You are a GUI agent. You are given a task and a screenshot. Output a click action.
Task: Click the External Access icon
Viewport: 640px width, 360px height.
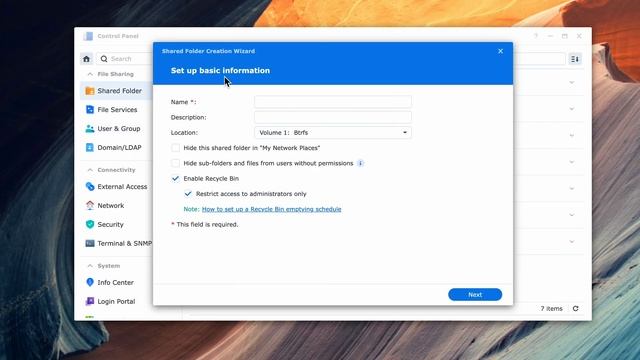[x=90, y=187]
